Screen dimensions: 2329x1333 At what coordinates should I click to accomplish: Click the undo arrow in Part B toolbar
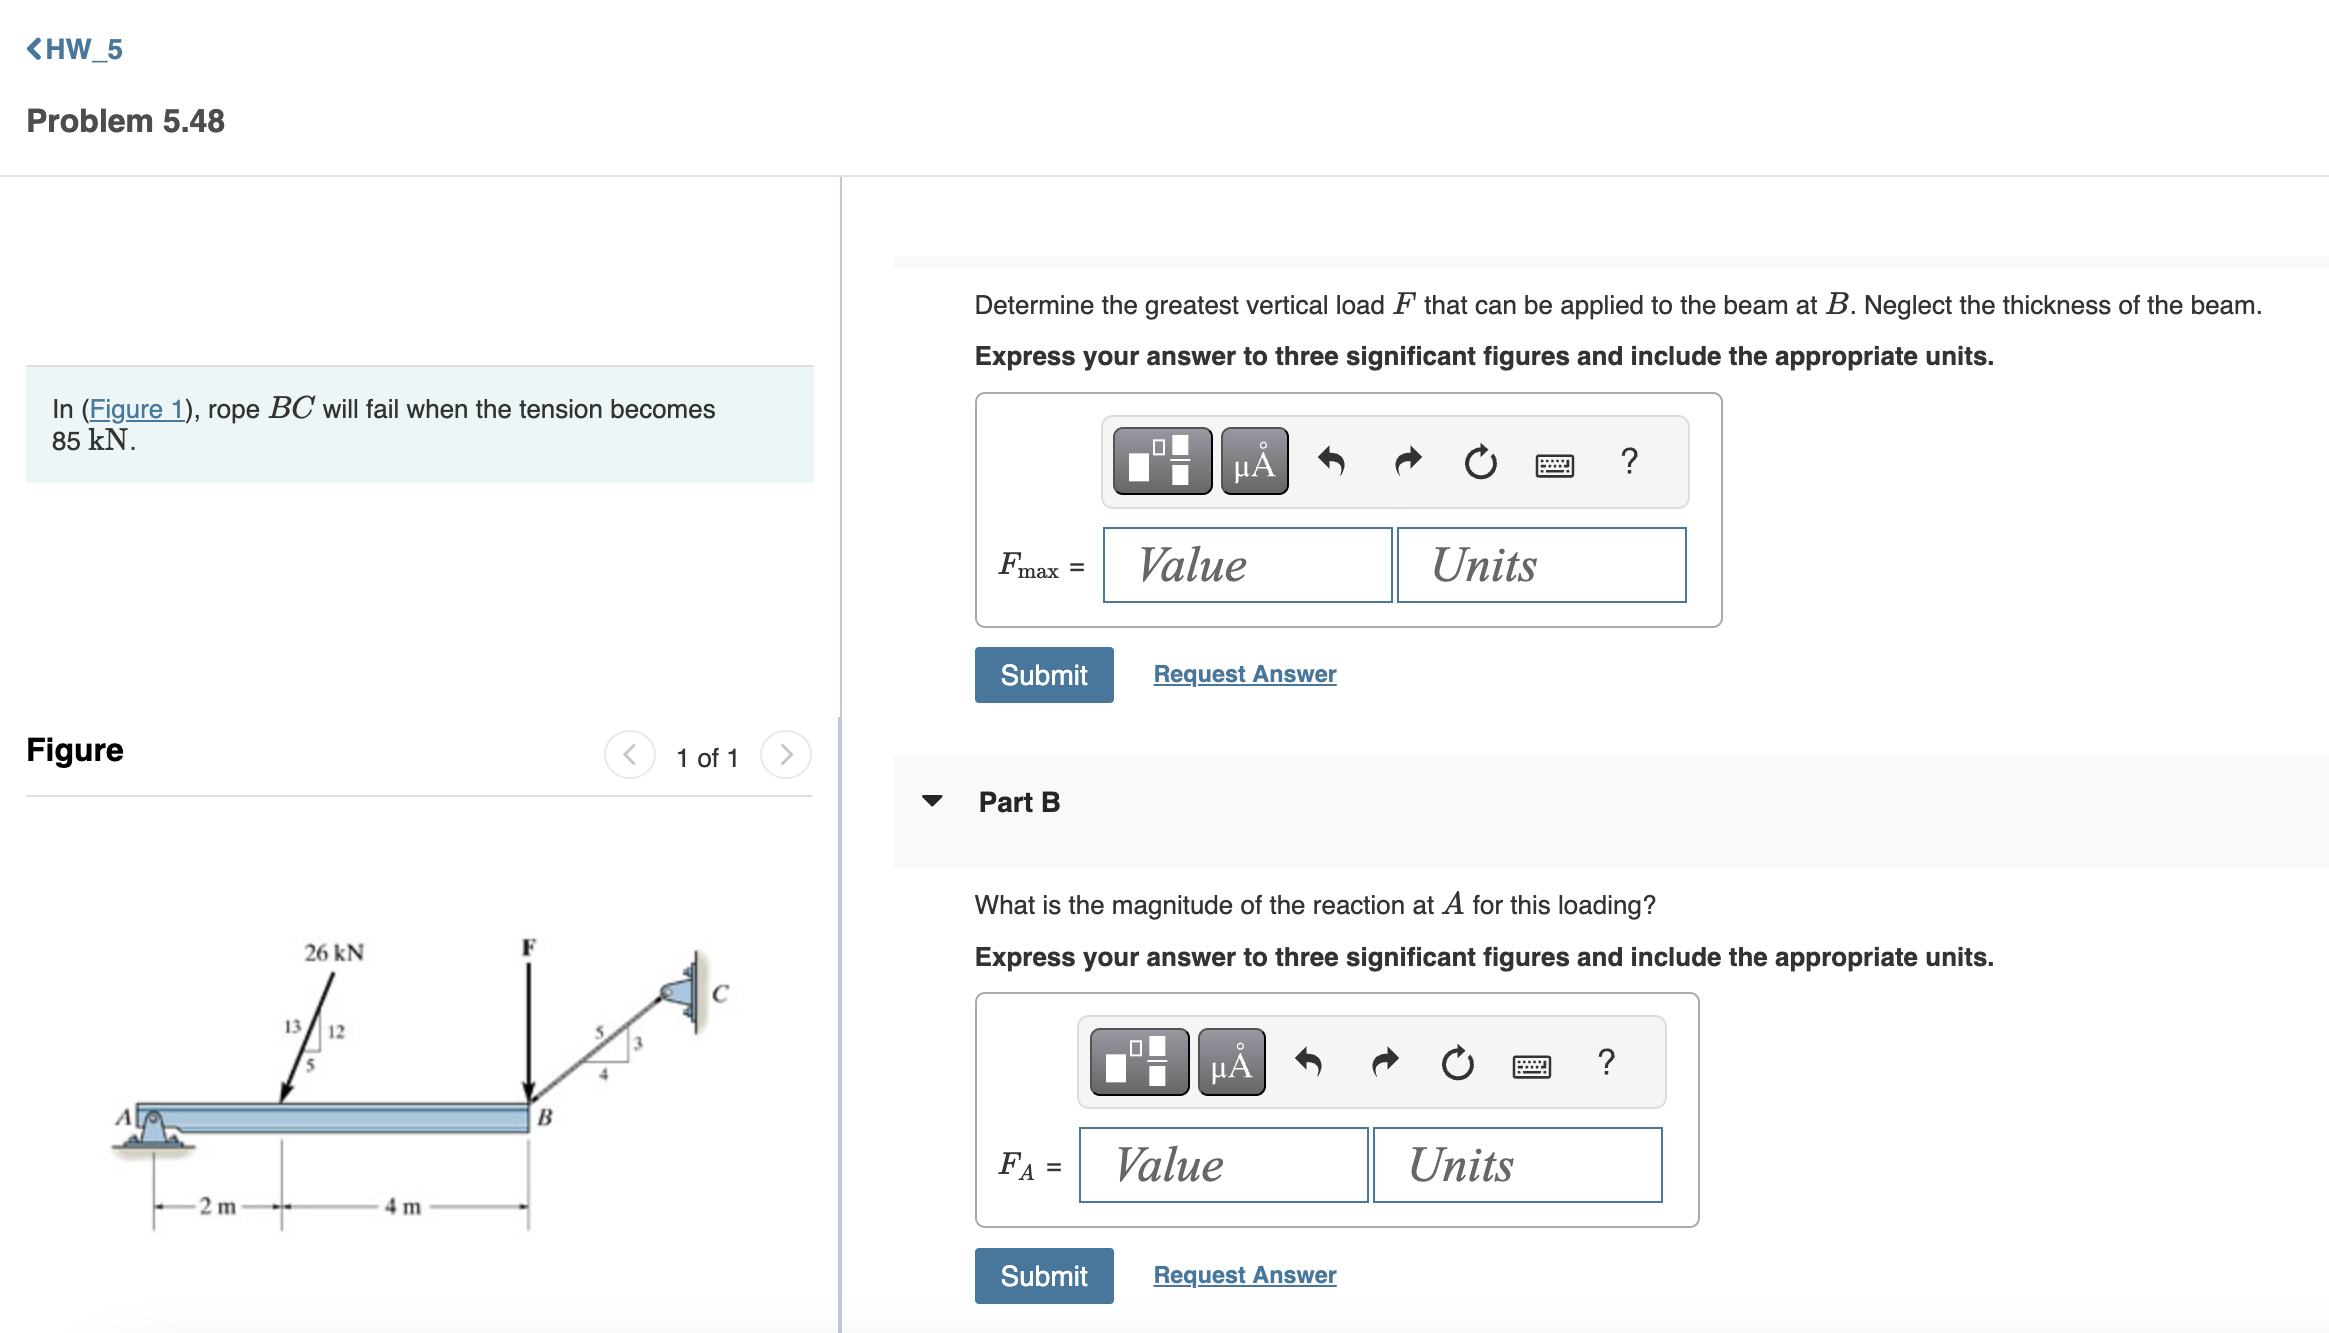(1308, 1062)
